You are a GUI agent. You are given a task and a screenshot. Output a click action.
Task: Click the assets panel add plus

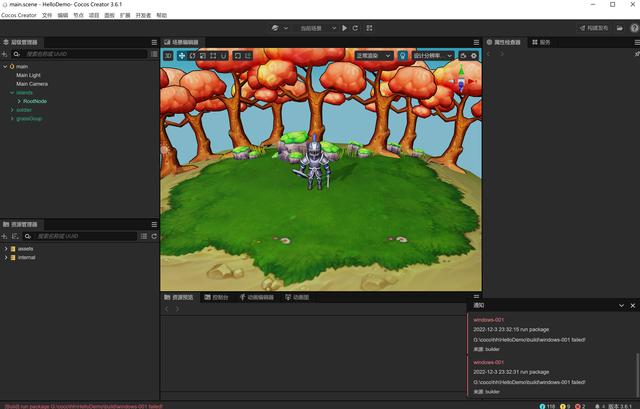coord(4,236)
